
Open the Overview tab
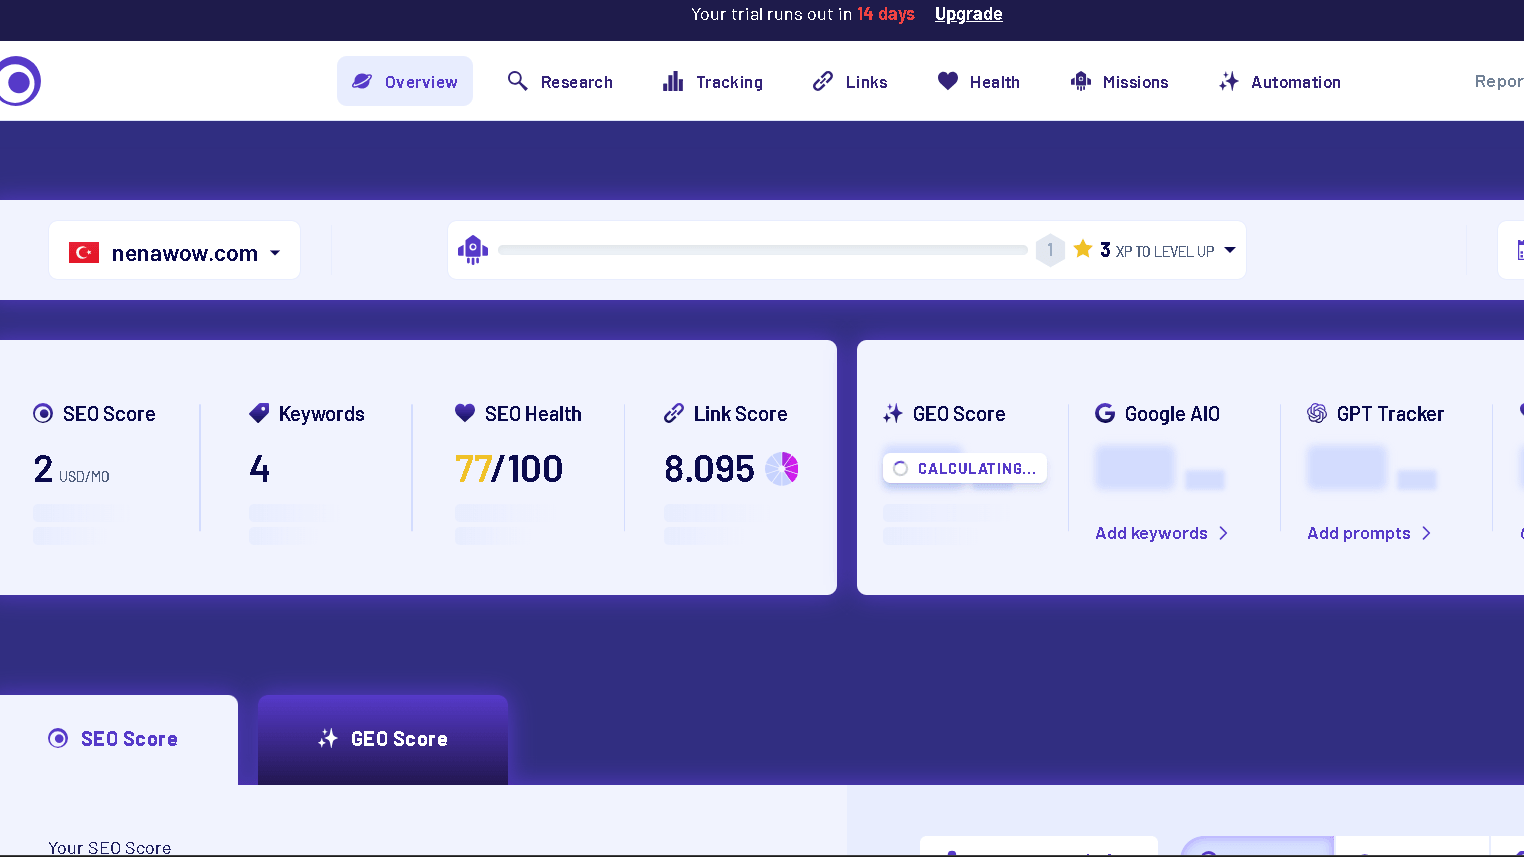pyautogui.click(x=405, y=81)
